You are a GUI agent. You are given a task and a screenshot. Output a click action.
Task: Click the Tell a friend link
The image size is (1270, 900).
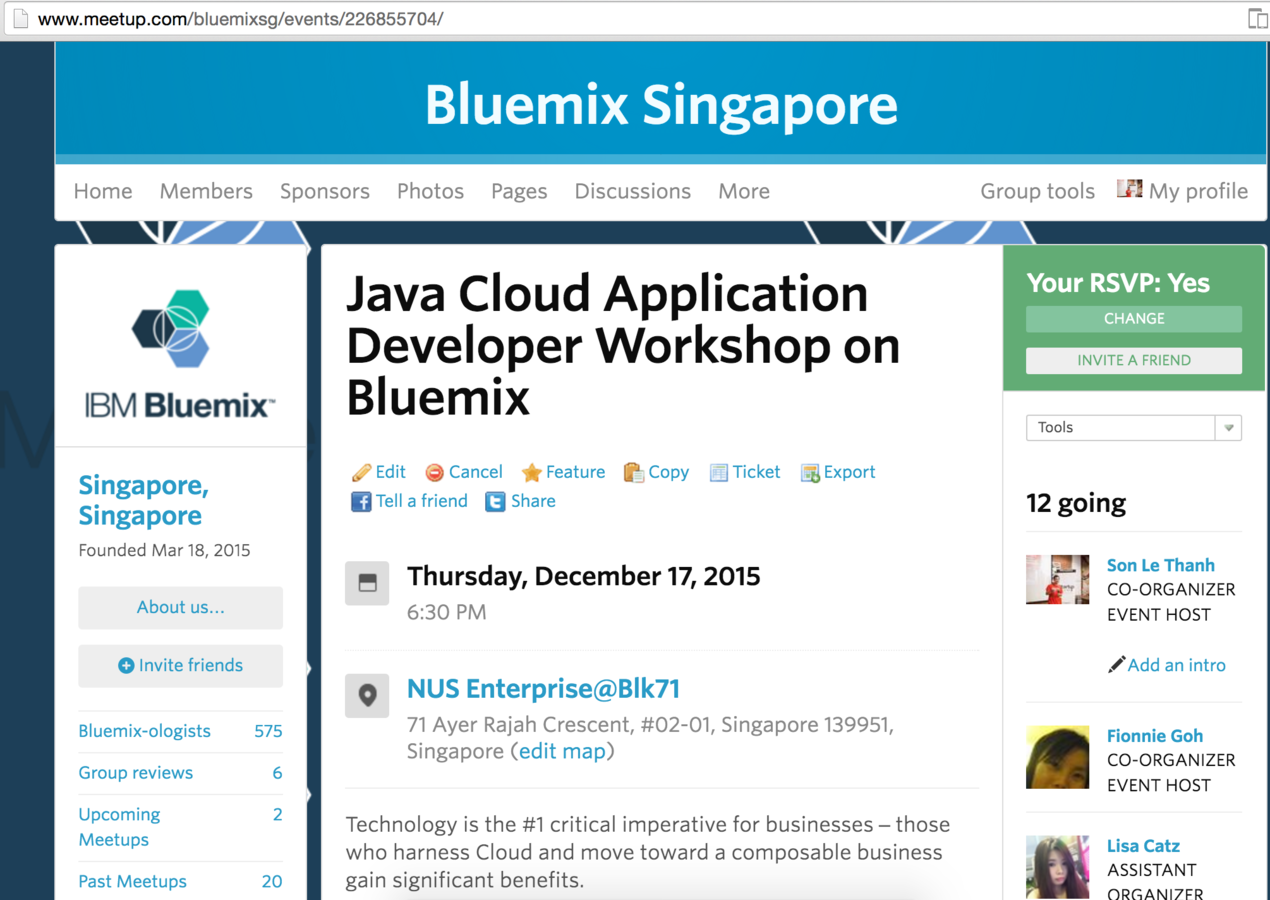(x=421, y=501)
